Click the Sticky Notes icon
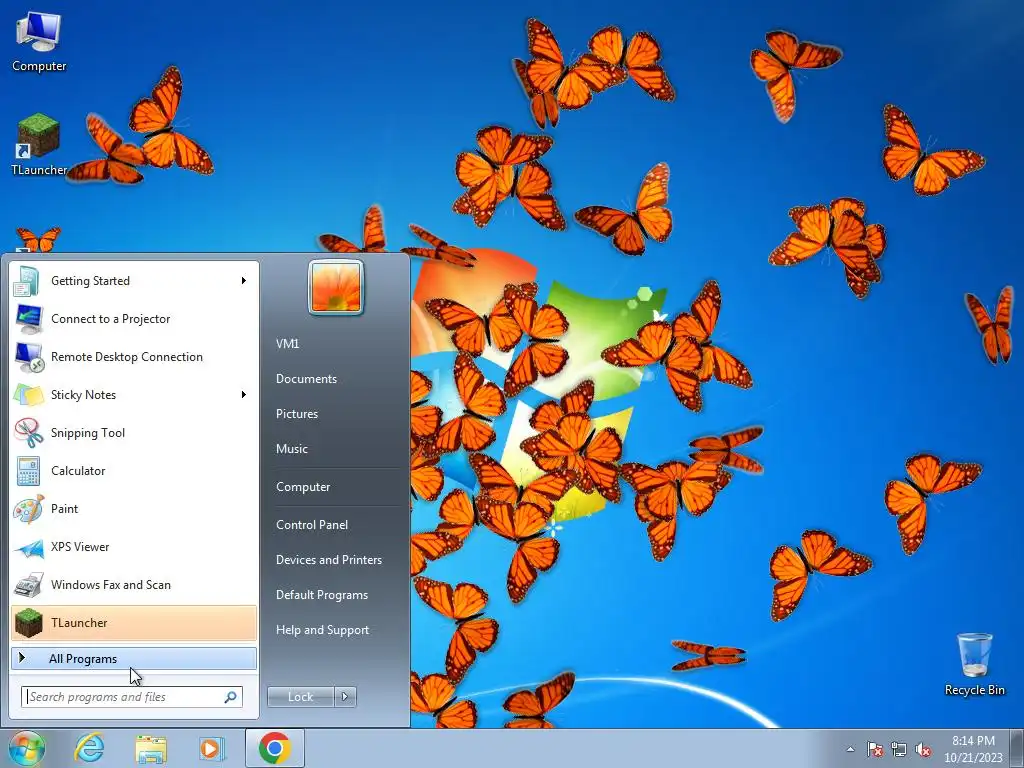The width and height of the screenshot is (1024, 768). 28,394
